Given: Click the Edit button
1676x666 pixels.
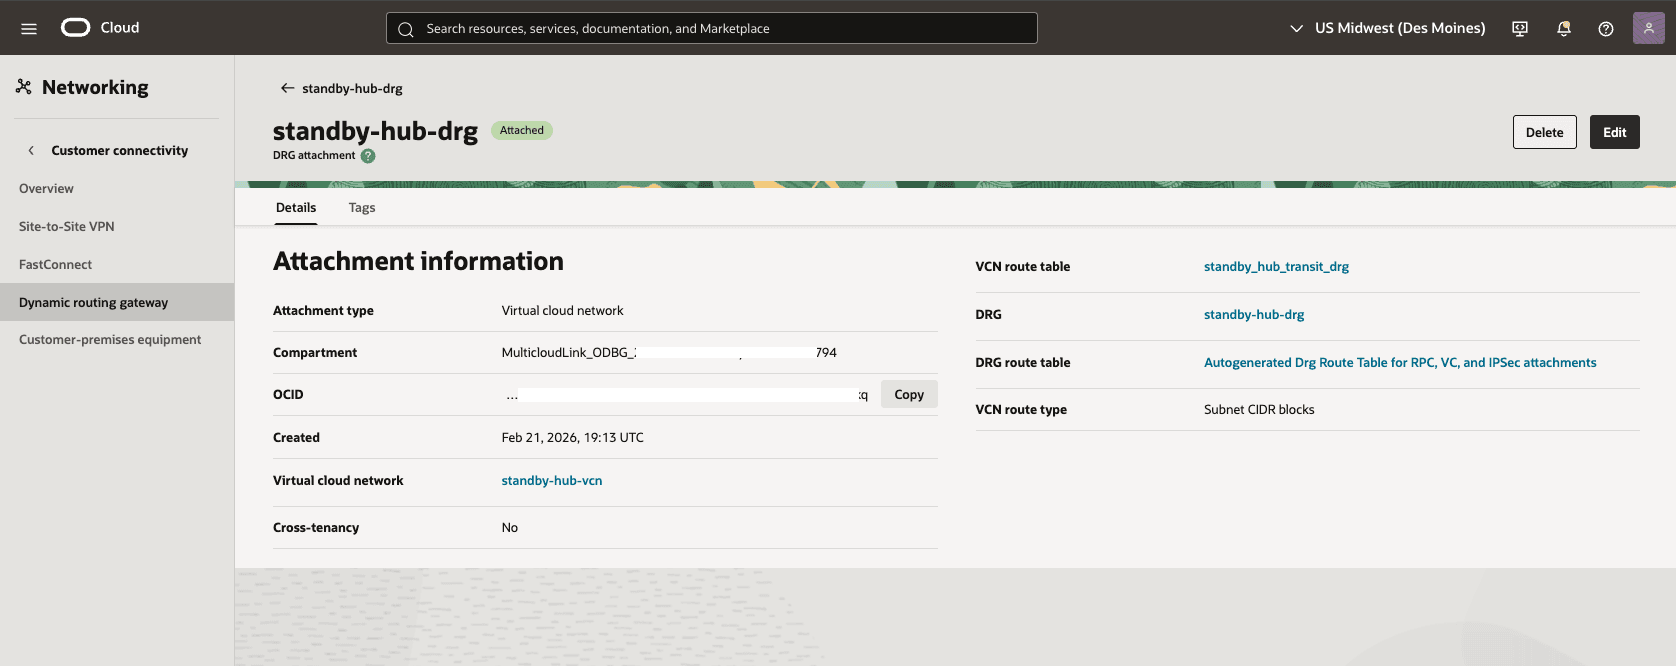Looking at the screenshot, I should pos(1615,132).
